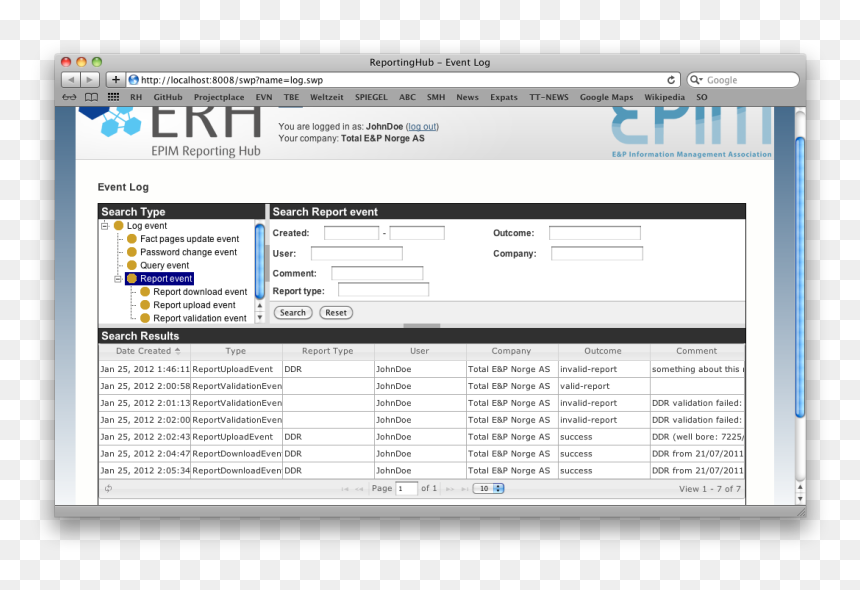This screenshot has height=590, width=860.
Task: Open the Expats bookmark
Action: 503,97
